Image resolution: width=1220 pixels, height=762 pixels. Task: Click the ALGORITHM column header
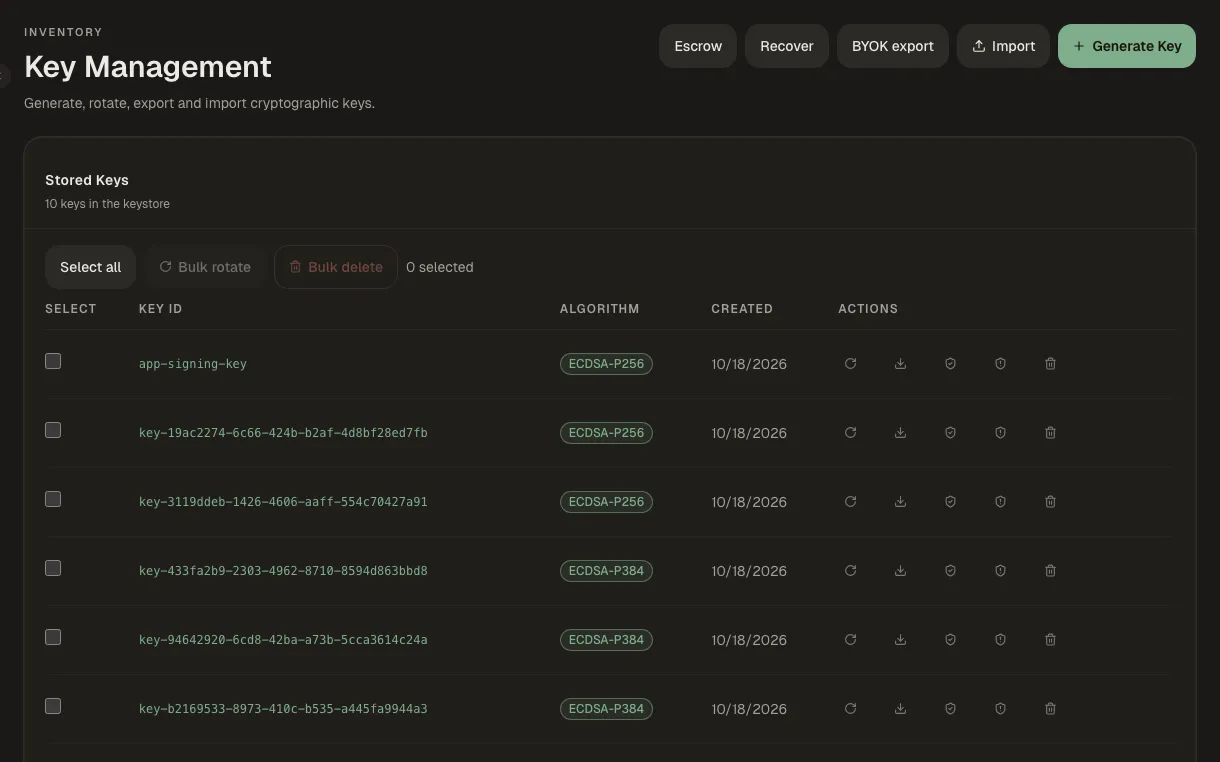(x=599, y=309)
